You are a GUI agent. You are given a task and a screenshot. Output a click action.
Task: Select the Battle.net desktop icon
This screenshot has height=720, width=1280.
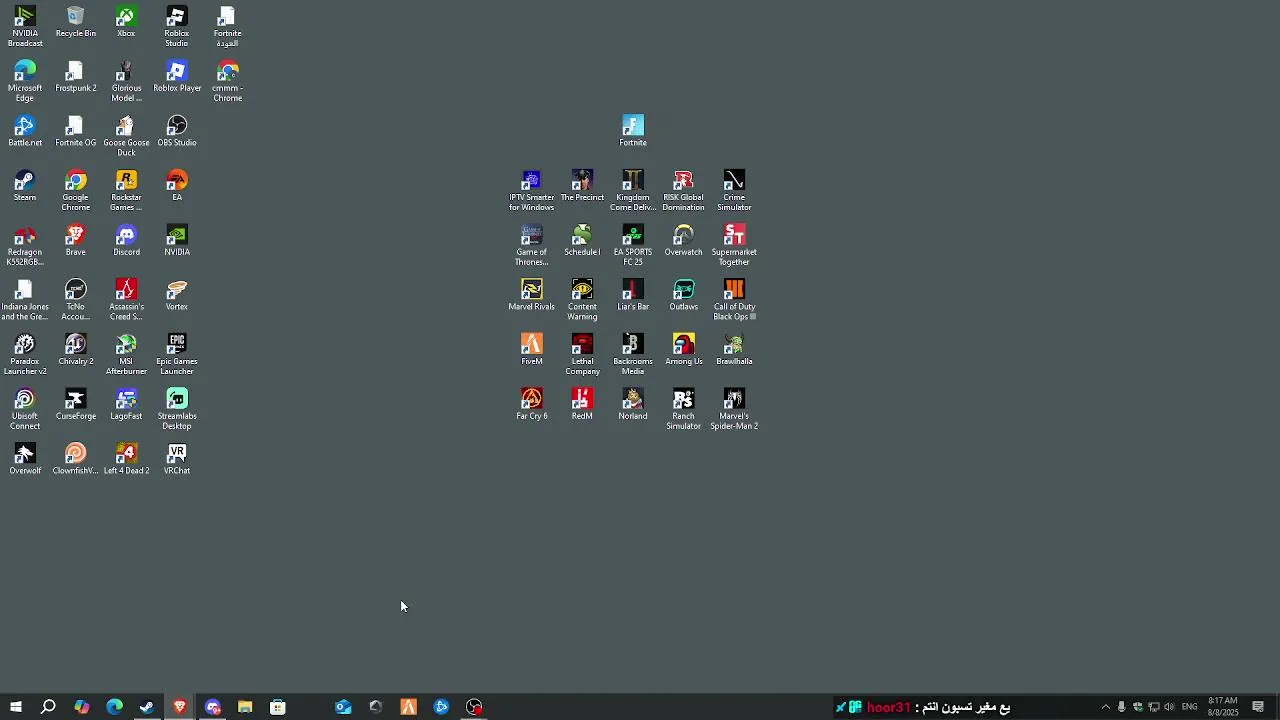tap(25, 131)
